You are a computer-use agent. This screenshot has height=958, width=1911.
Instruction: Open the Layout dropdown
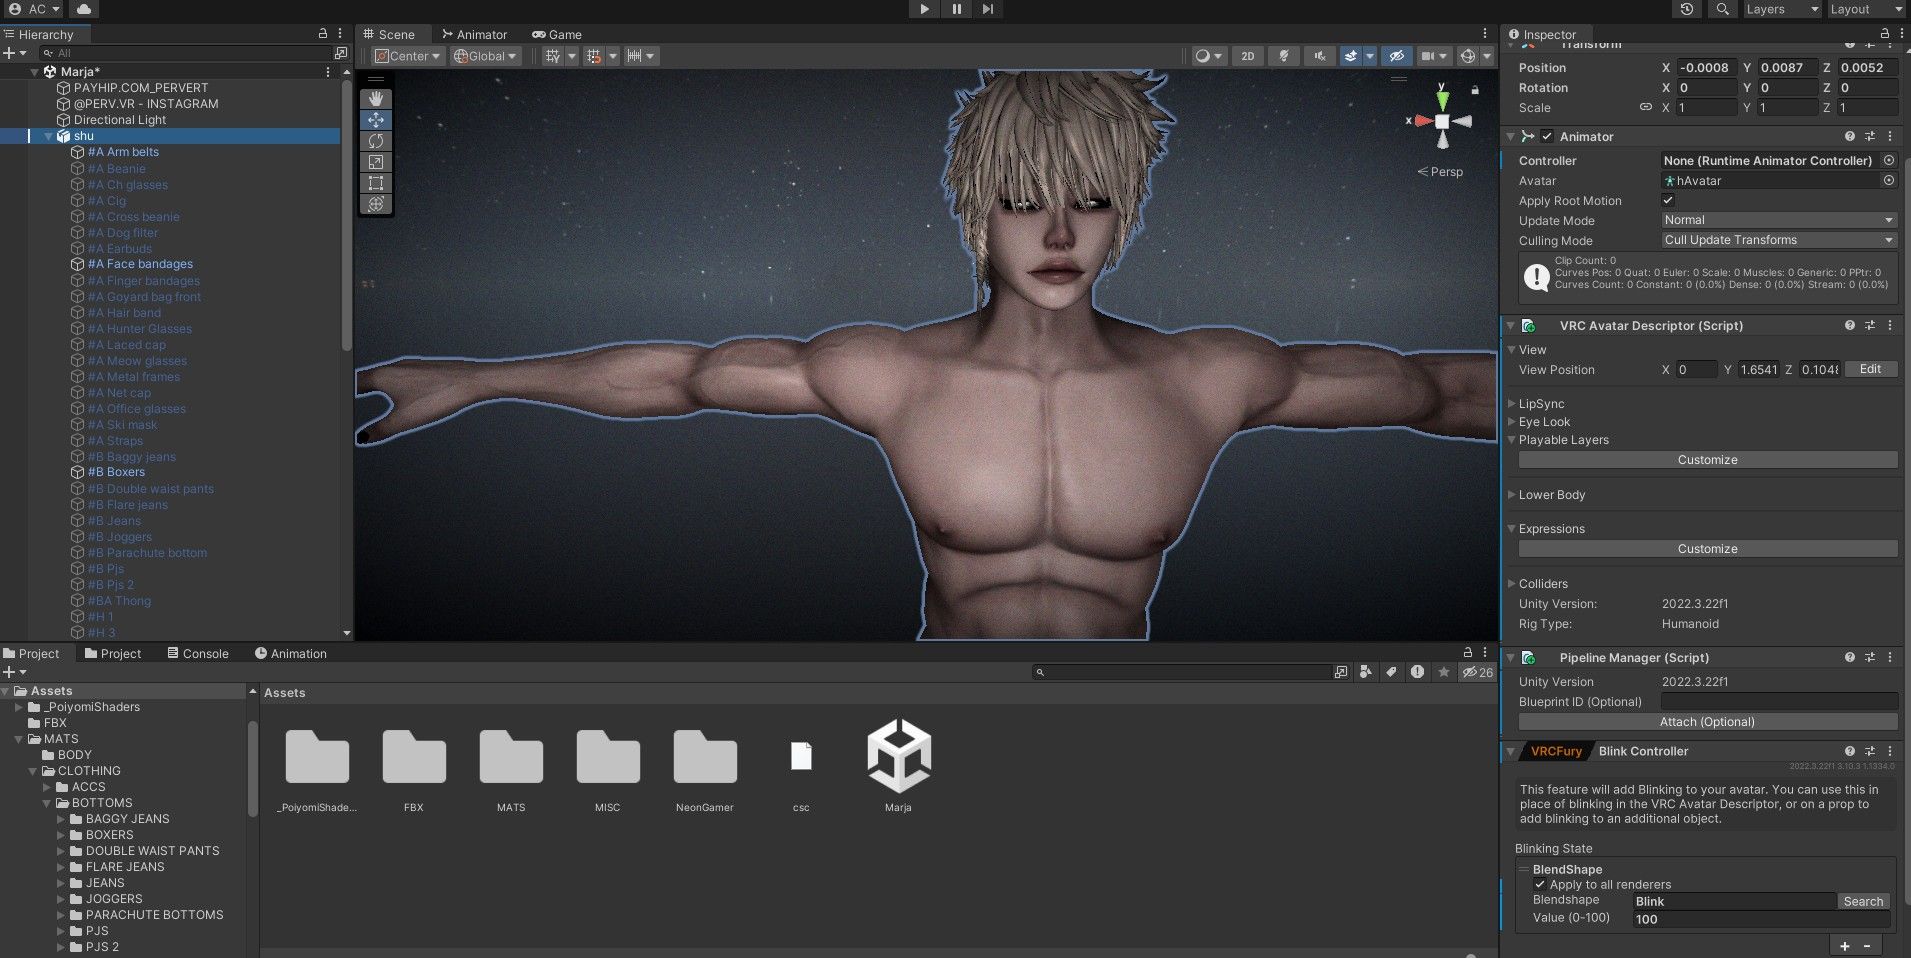(x=1866, y=9)
